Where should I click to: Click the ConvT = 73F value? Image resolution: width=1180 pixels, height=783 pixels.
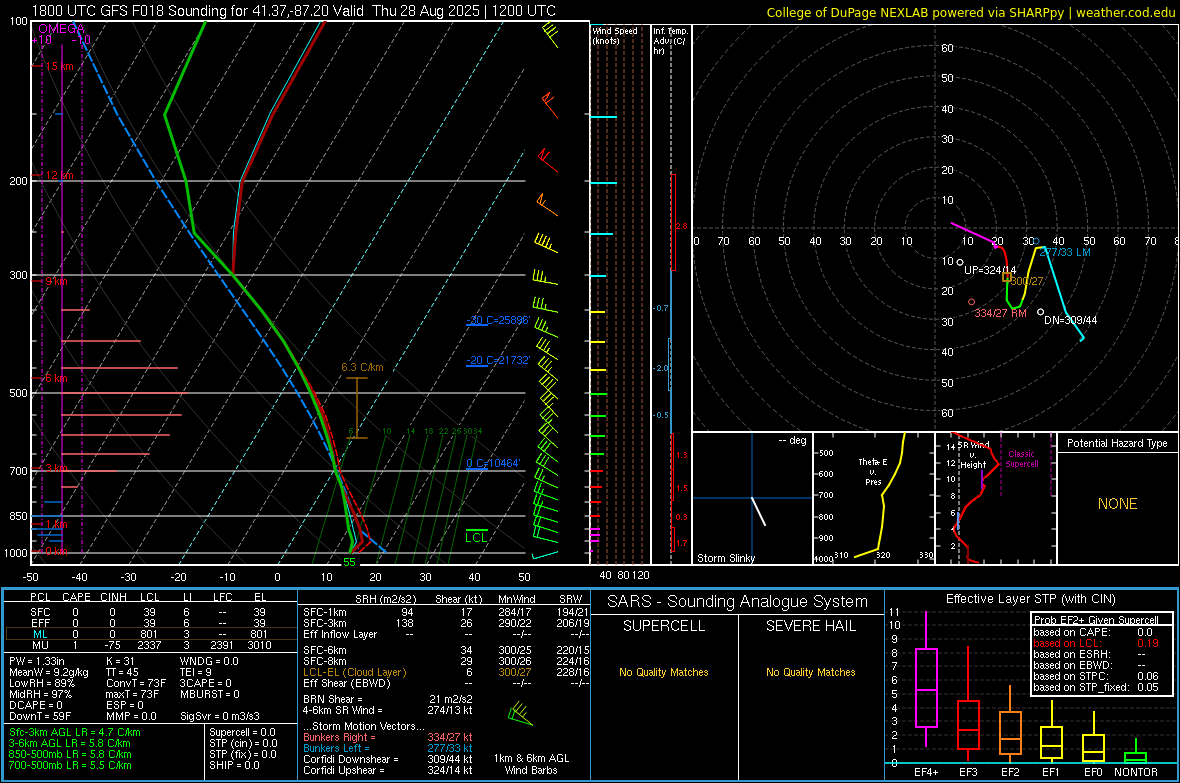pyautogui.click(x=136, y=683)
